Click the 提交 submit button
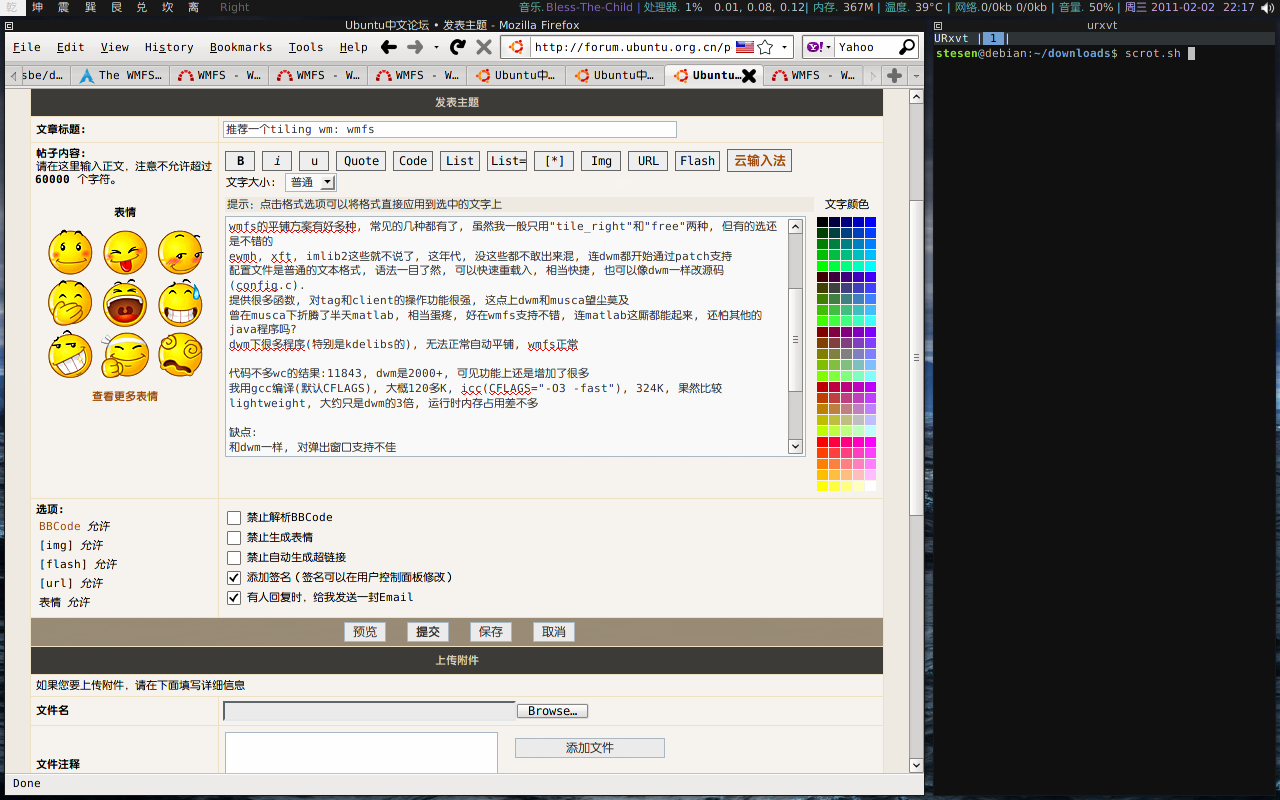The image size is (1280, 800). [428, 632]
